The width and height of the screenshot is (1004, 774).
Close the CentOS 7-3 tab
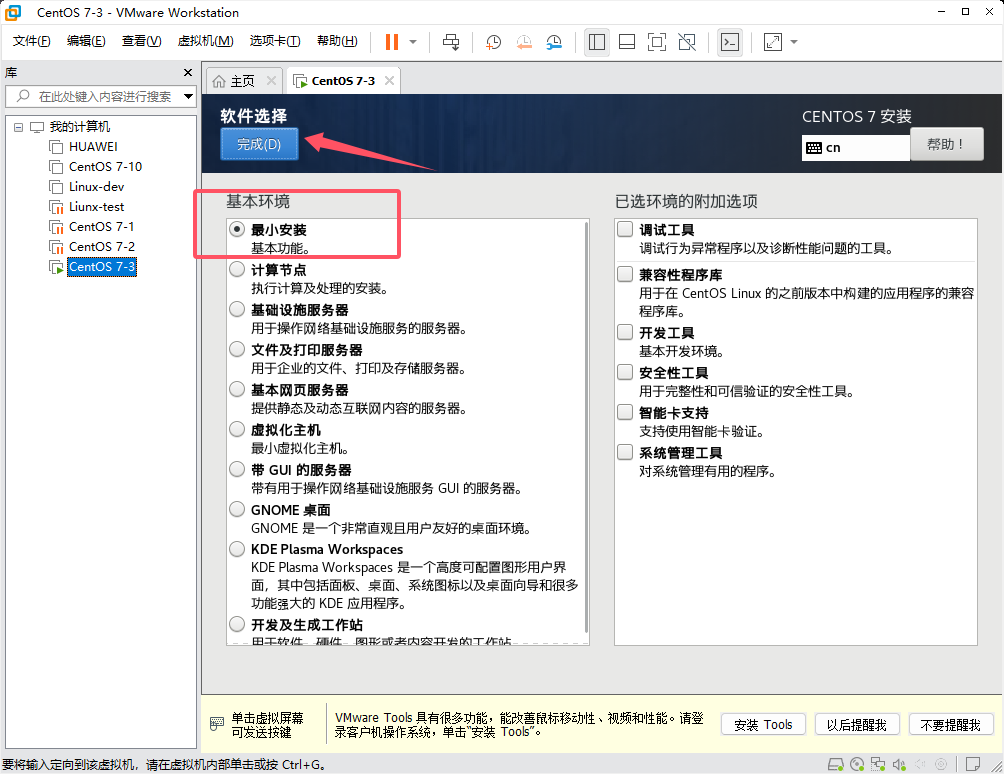[389, 81]
